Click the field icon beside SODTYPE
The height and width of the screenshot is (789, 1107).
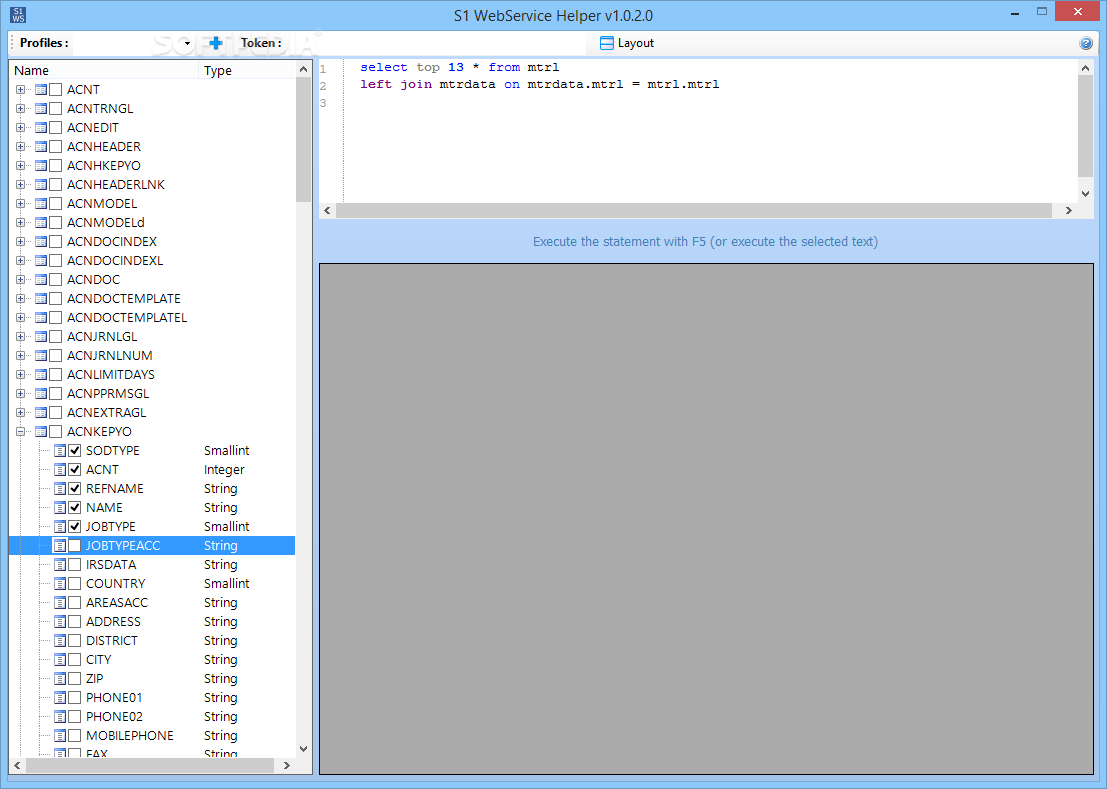[60, 450]
